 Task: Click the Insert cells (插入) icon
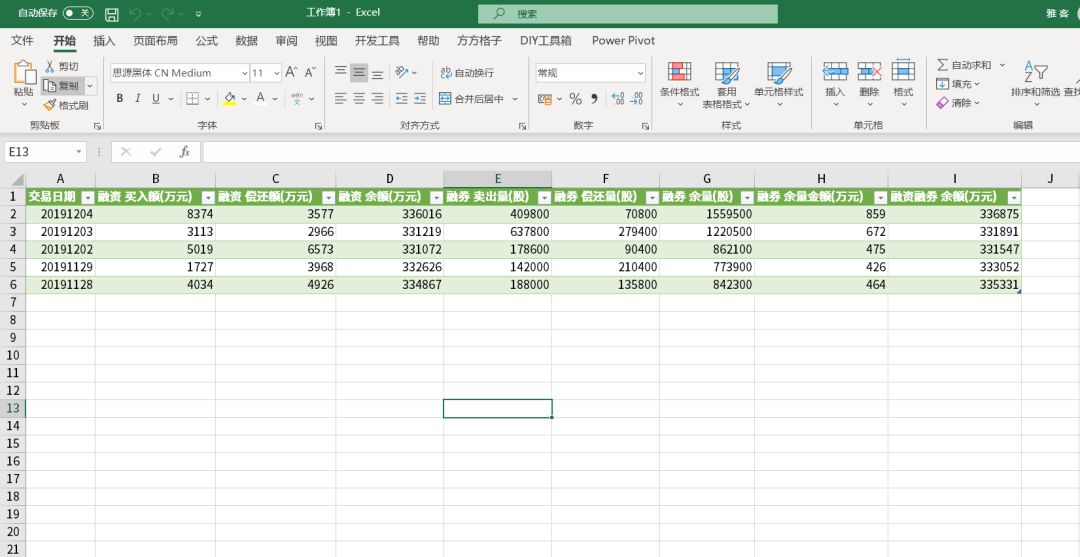[x=835, y=72]
